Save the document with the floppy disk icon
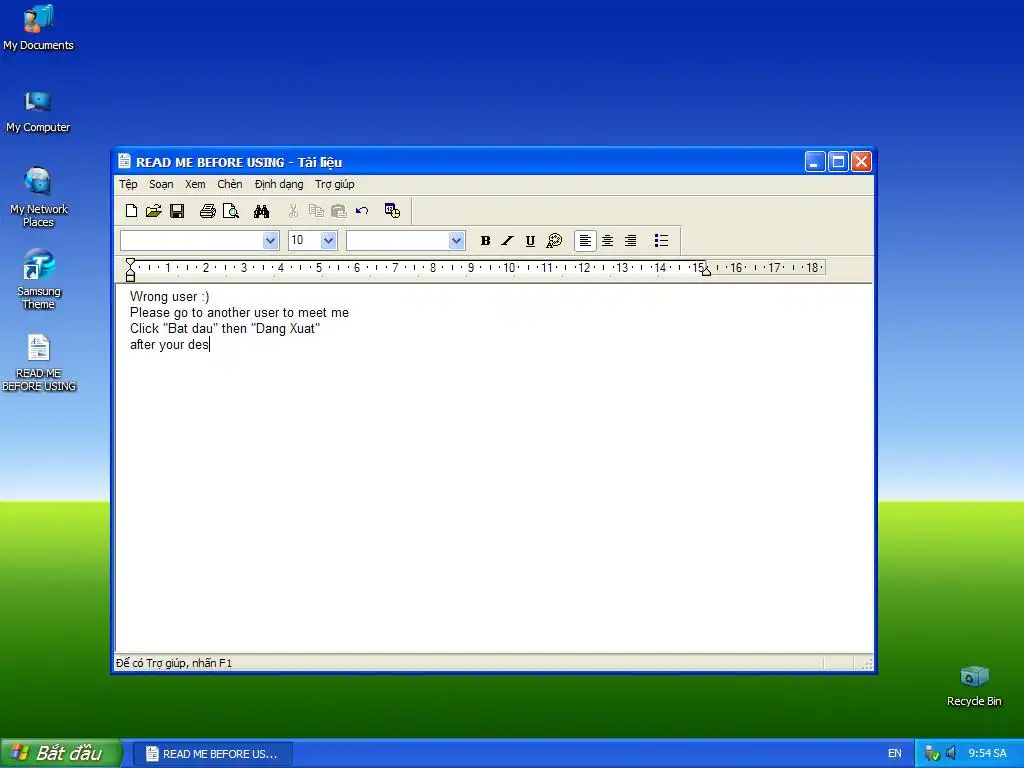1024x768 pixels. 177,211
